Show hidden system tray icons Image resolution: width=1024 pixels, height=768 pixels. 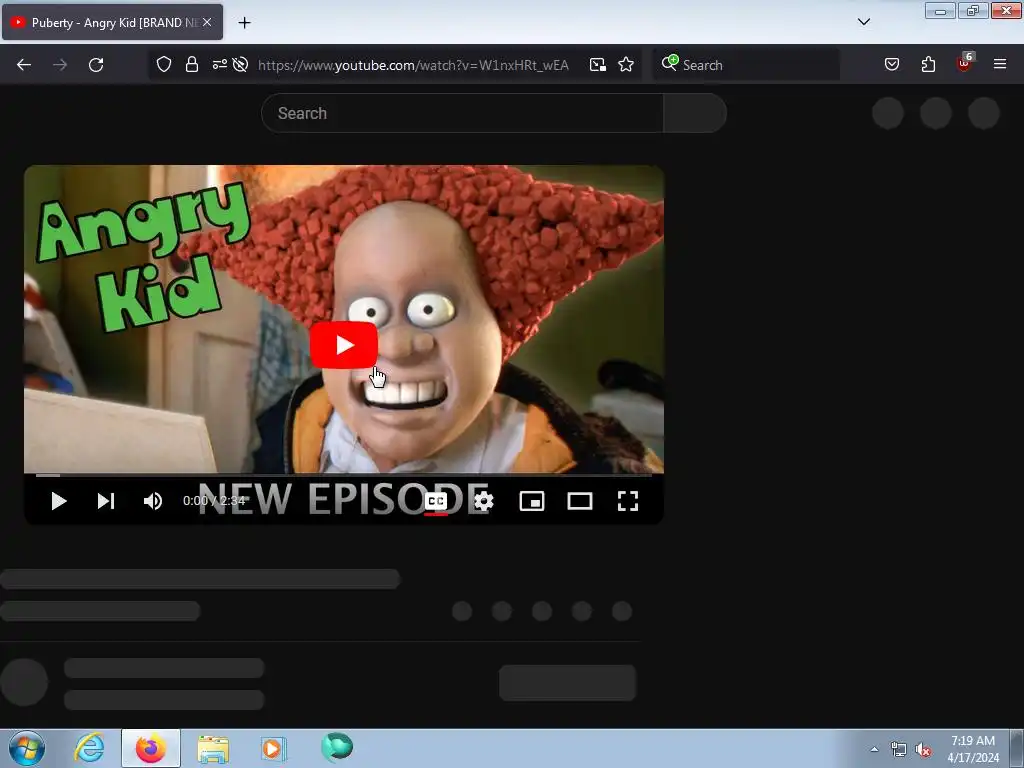[x=874, y=749]
